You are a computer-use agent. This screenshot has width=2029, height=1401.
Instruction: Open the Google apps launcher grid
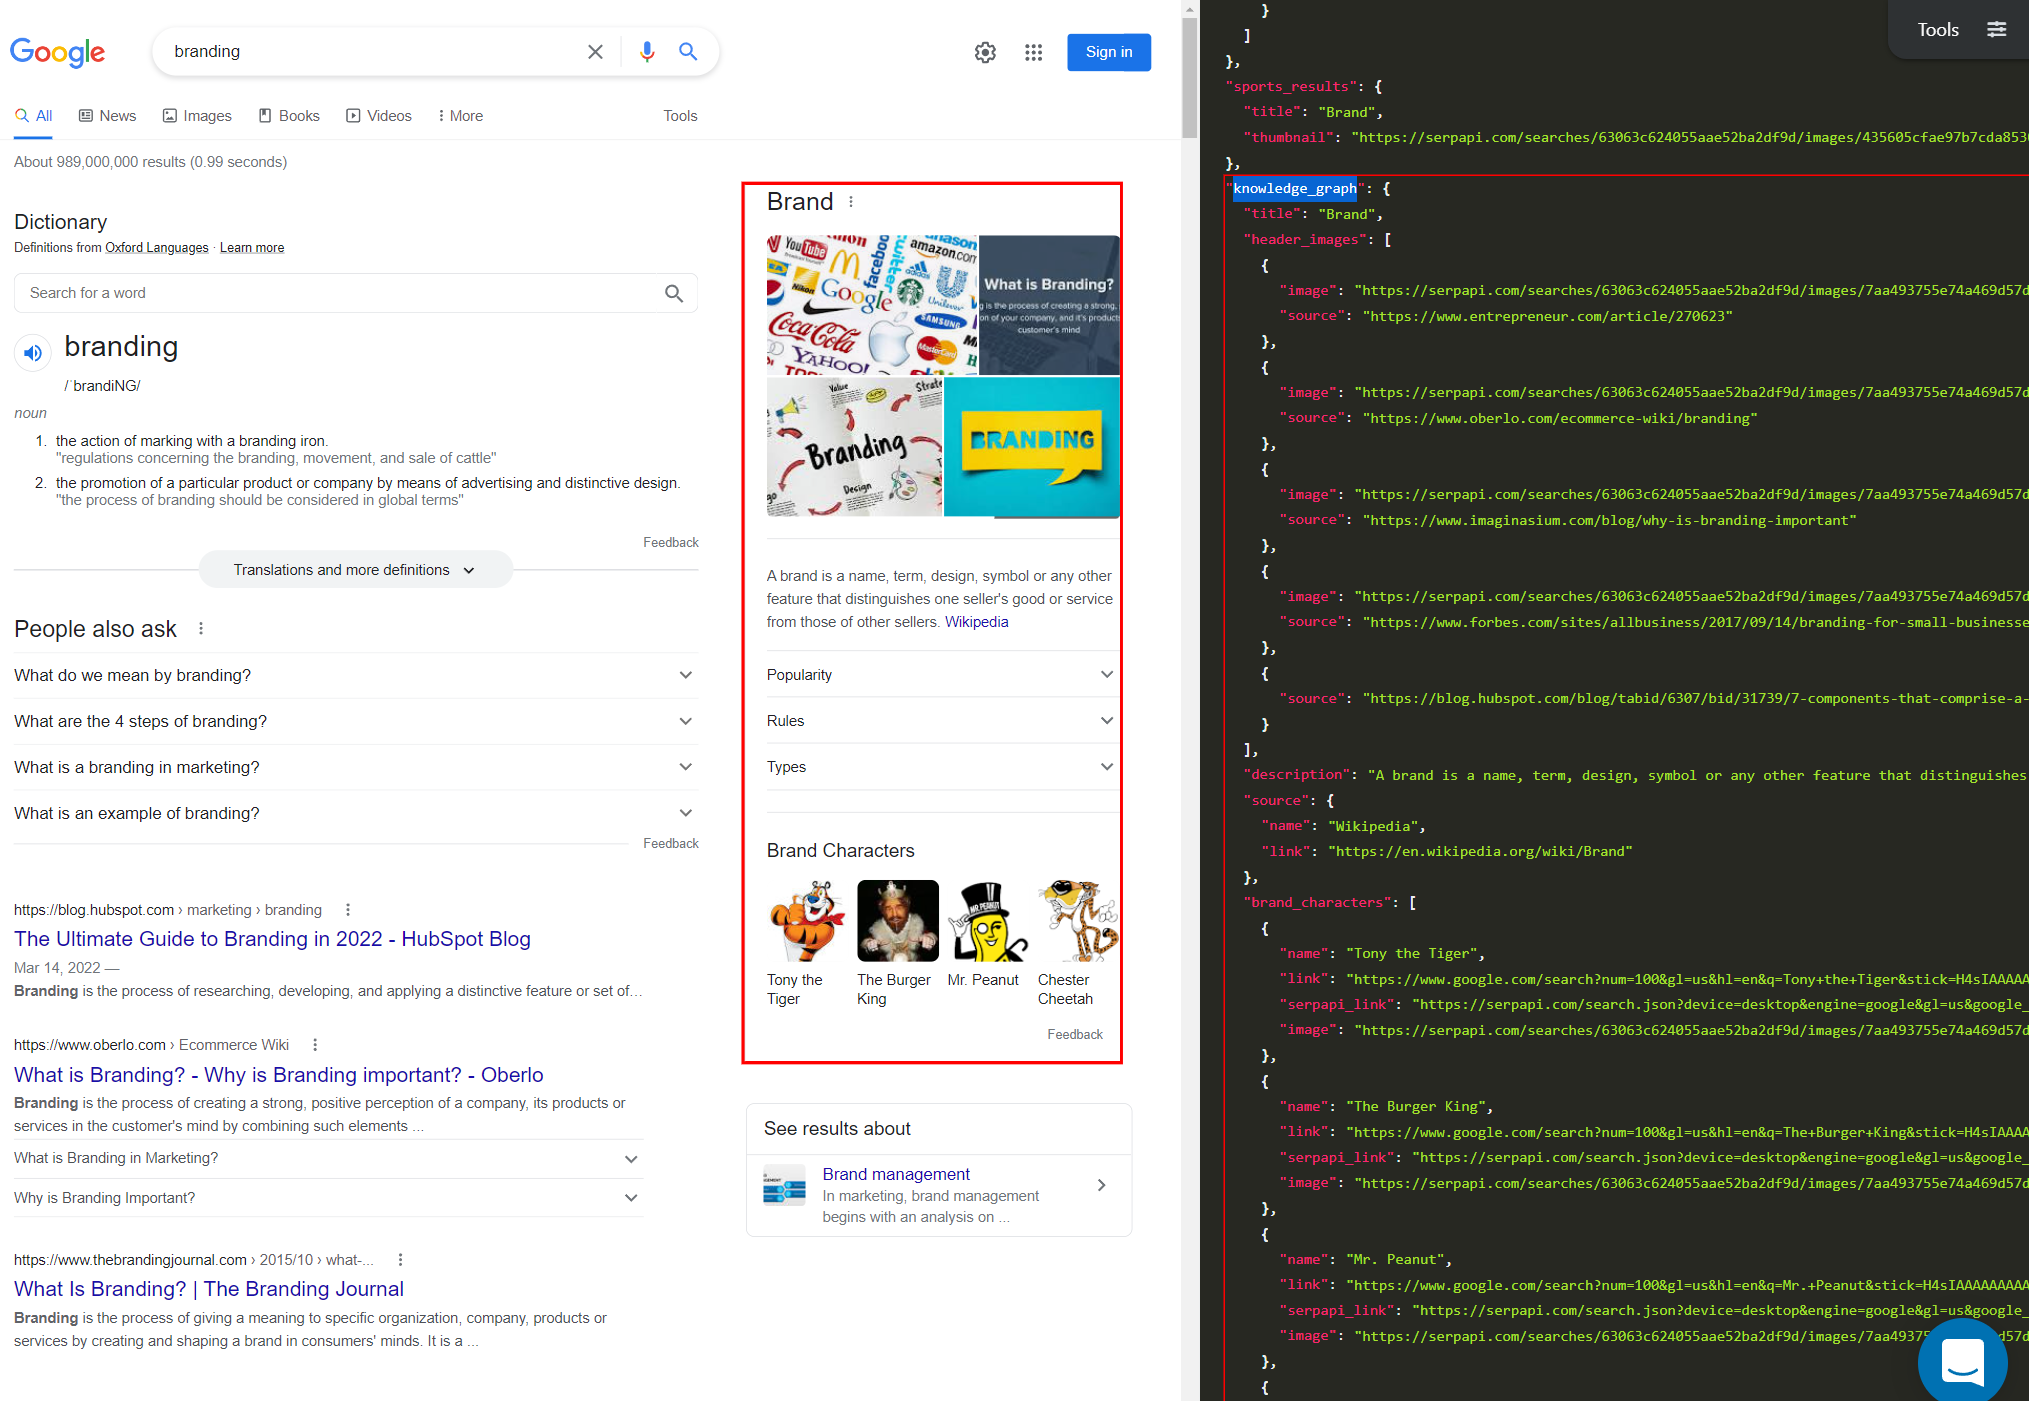click(x=1033, y=52)
